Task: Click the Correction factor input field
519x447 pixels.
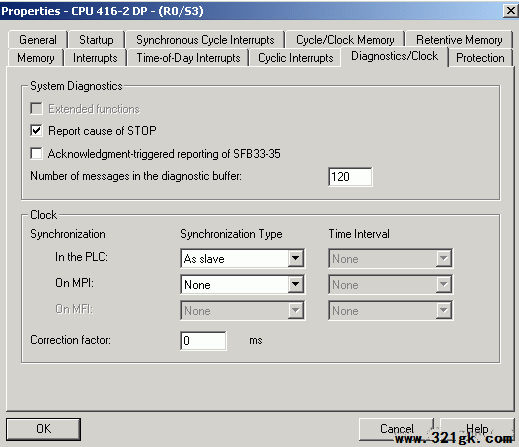Action: 203,341
